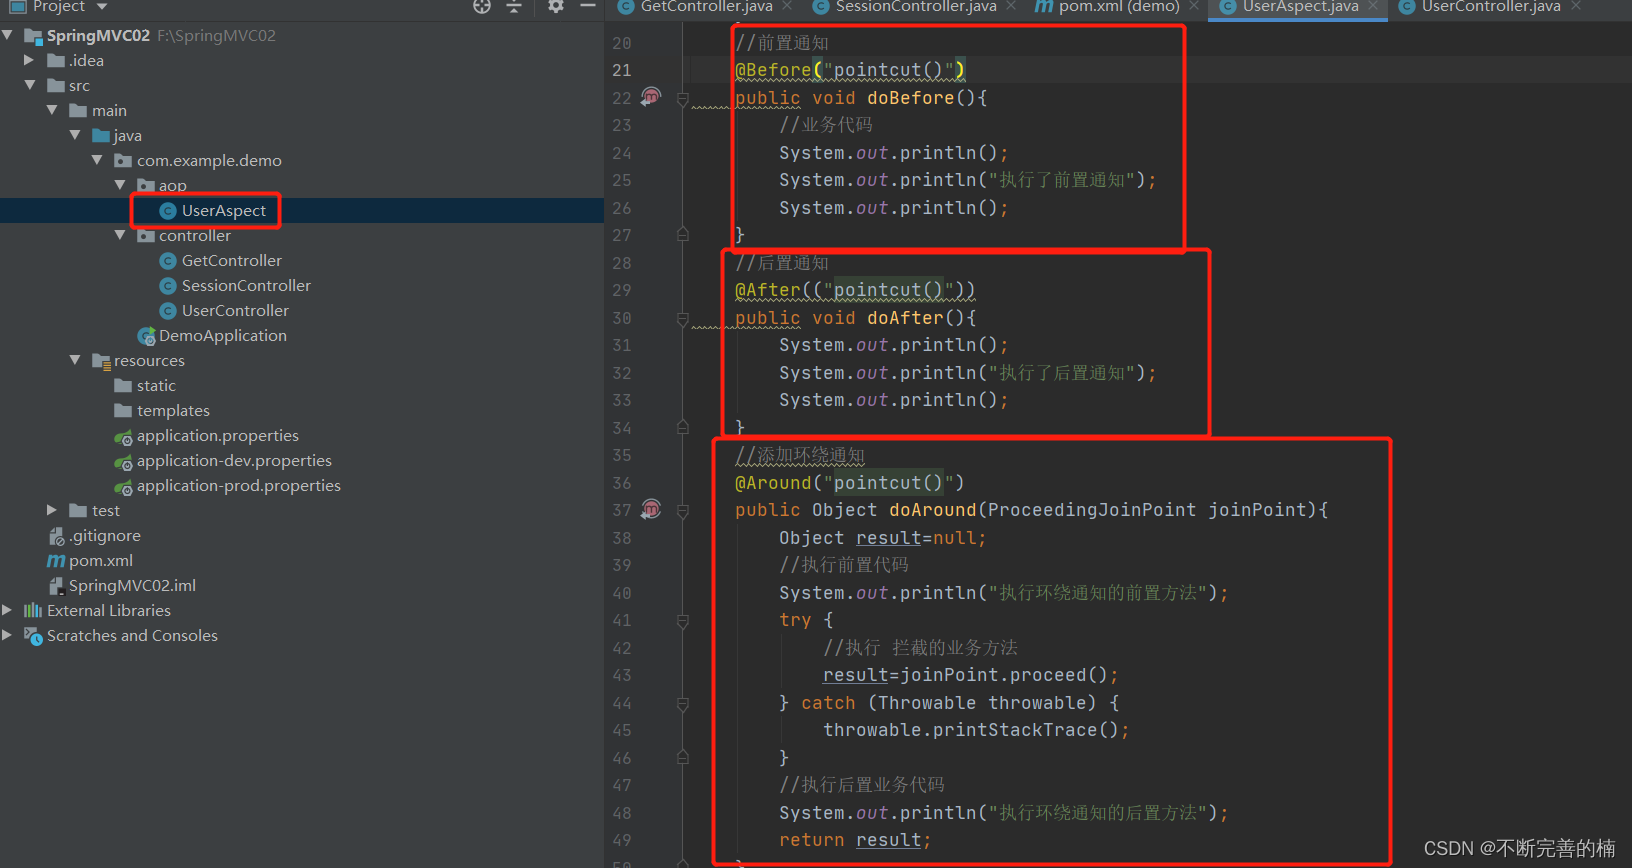Click the External Libraries icon
Screen dimensions: 1632x868
point(33,610)
